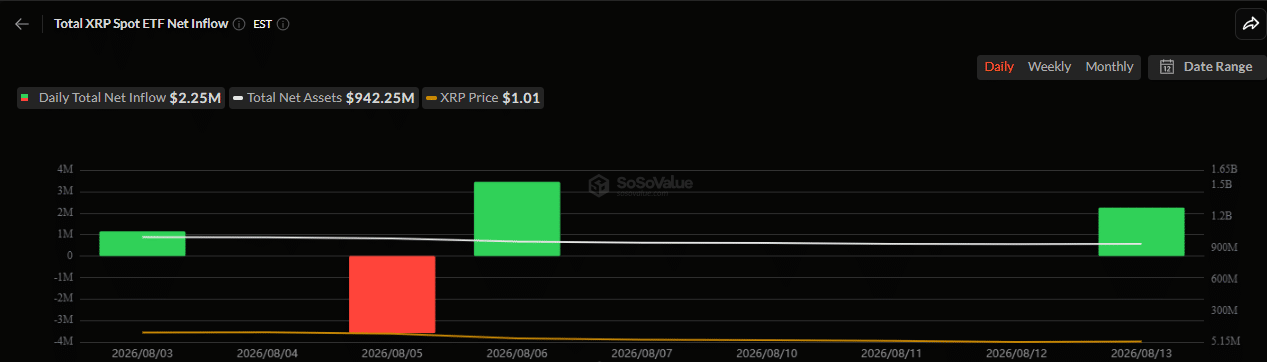Click the 2026/08/07 date axis label
Screen dimensions: 1267x362
[641, 353]
